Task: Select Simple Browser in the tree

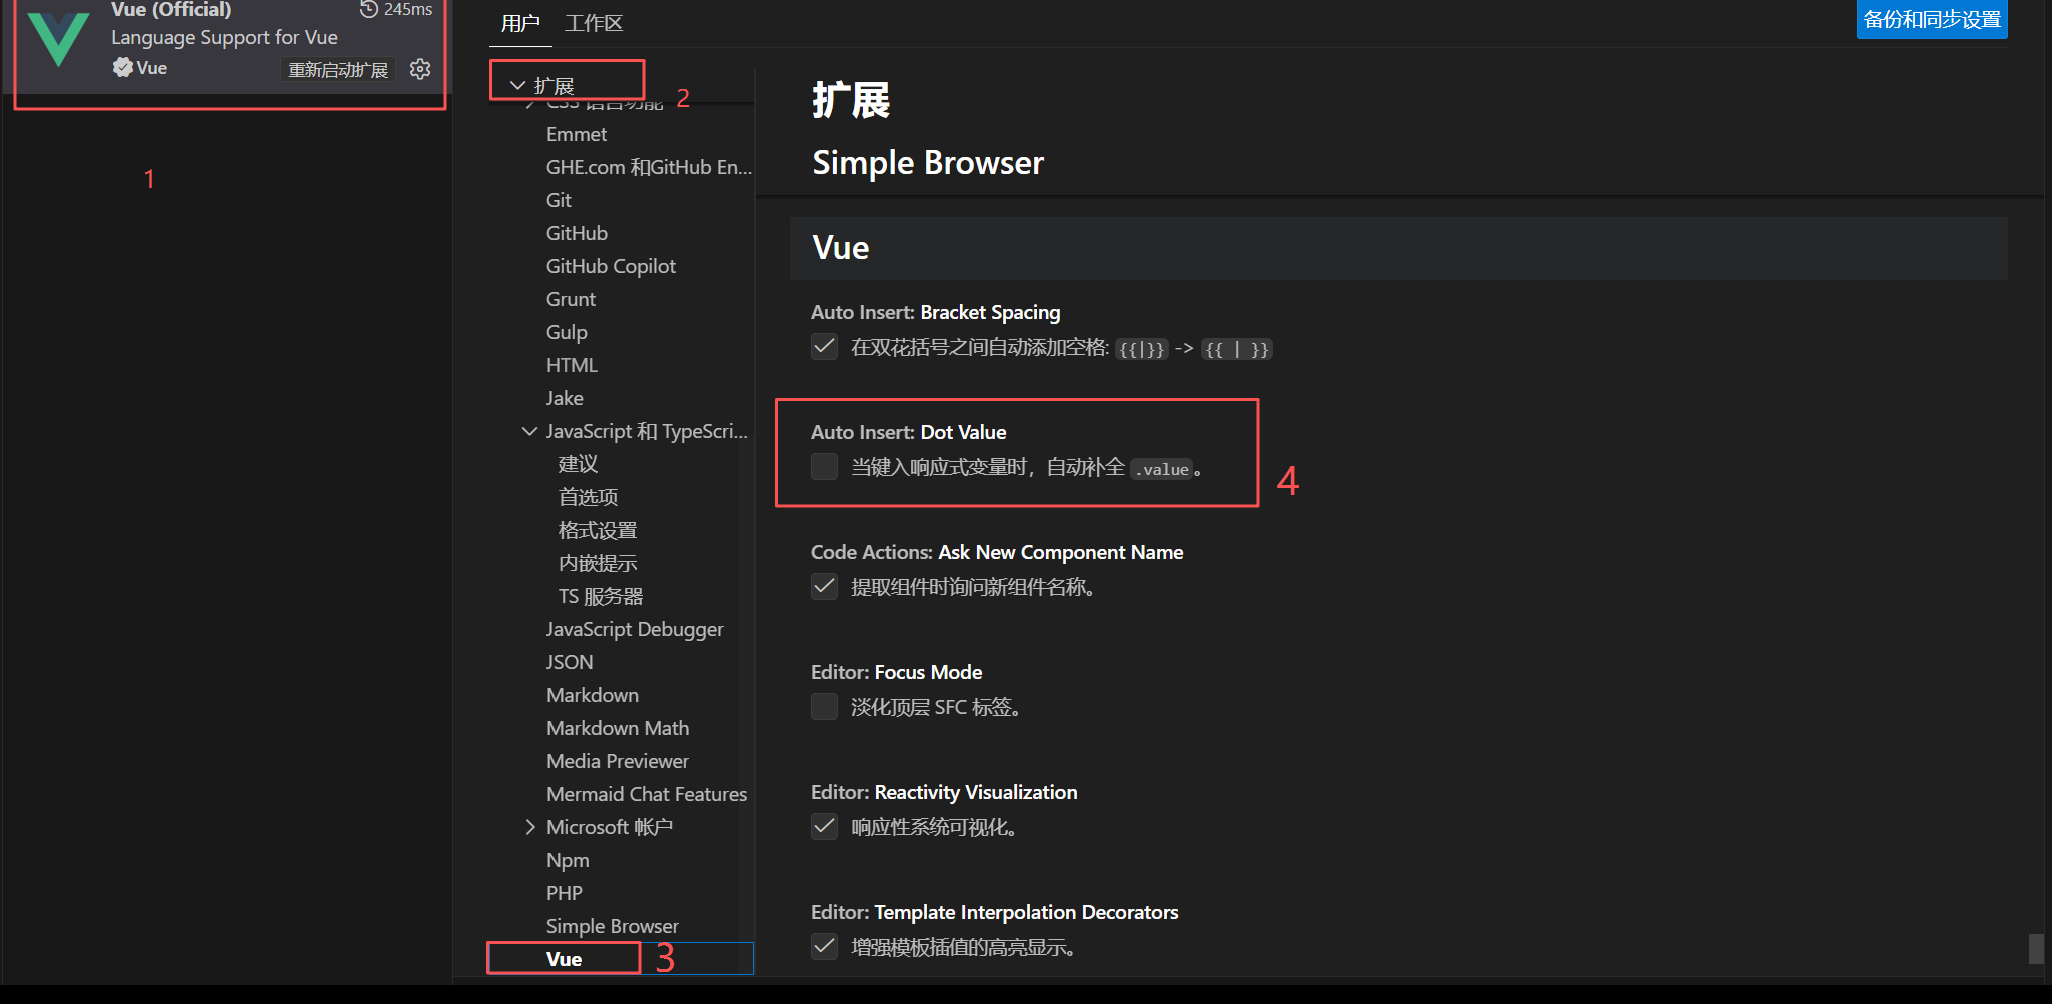Action: [612, 926]
